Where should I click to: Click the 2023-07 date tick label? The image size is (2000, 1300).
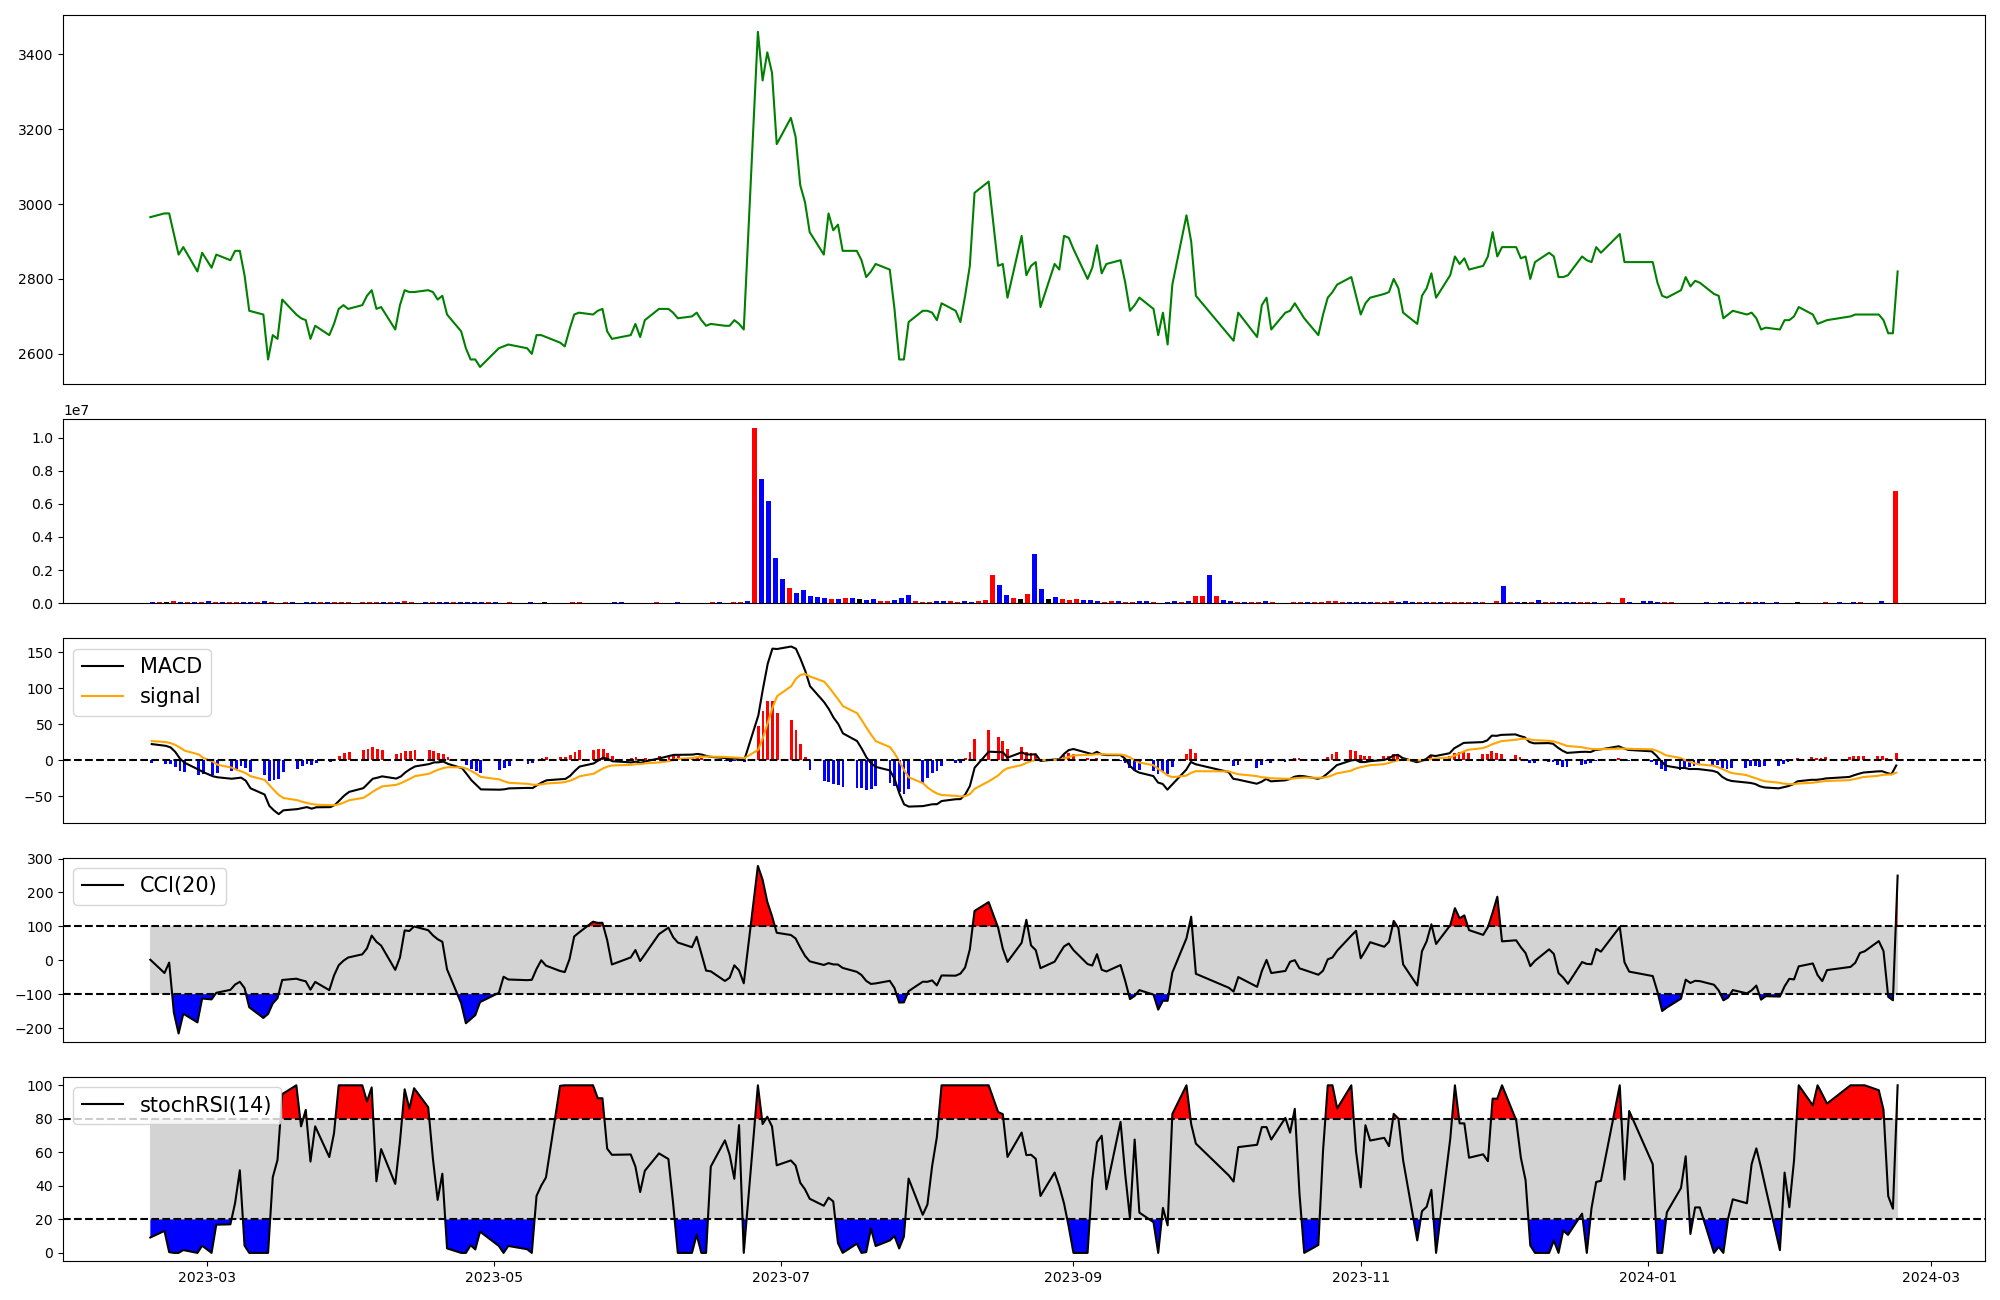coord(780,1277)
